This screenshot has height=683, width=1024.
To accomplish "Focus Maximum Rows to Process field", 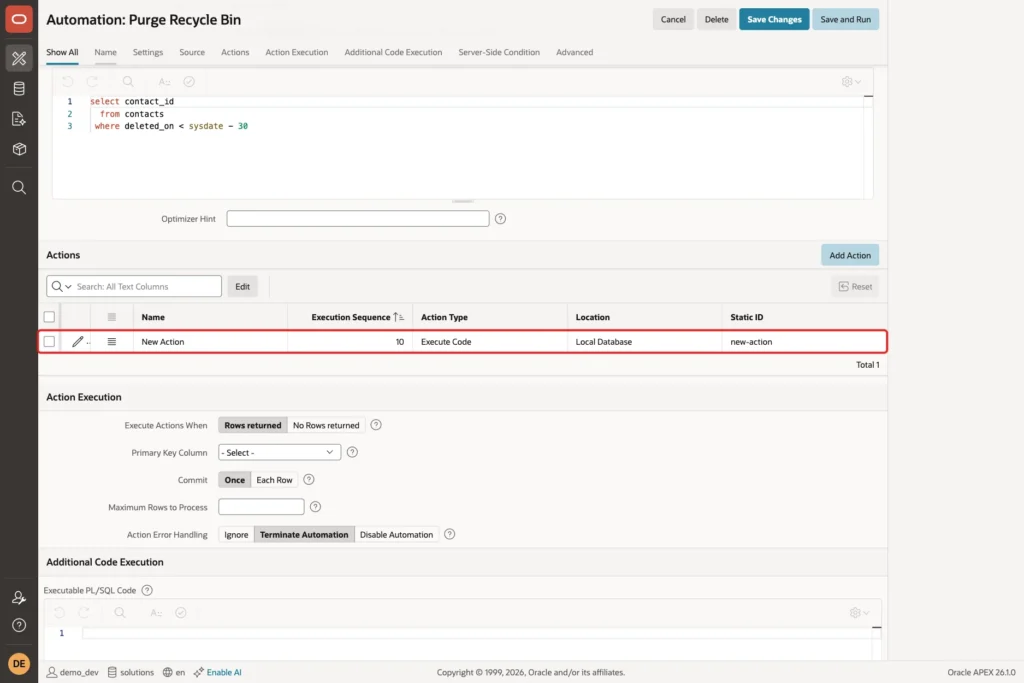I will [x=261, y=507].
